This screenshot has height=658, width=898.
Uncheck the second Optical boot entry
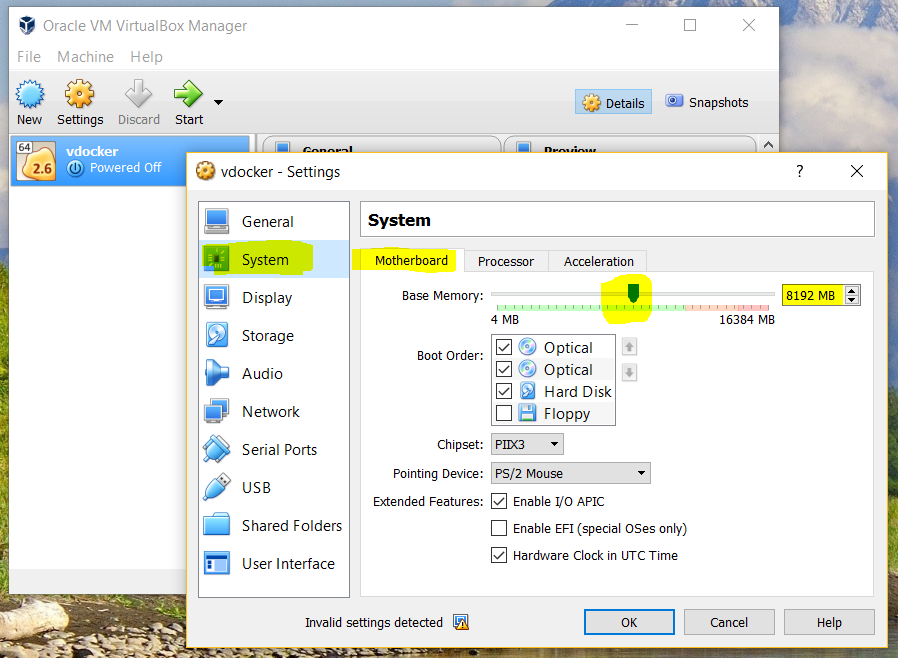504,369
